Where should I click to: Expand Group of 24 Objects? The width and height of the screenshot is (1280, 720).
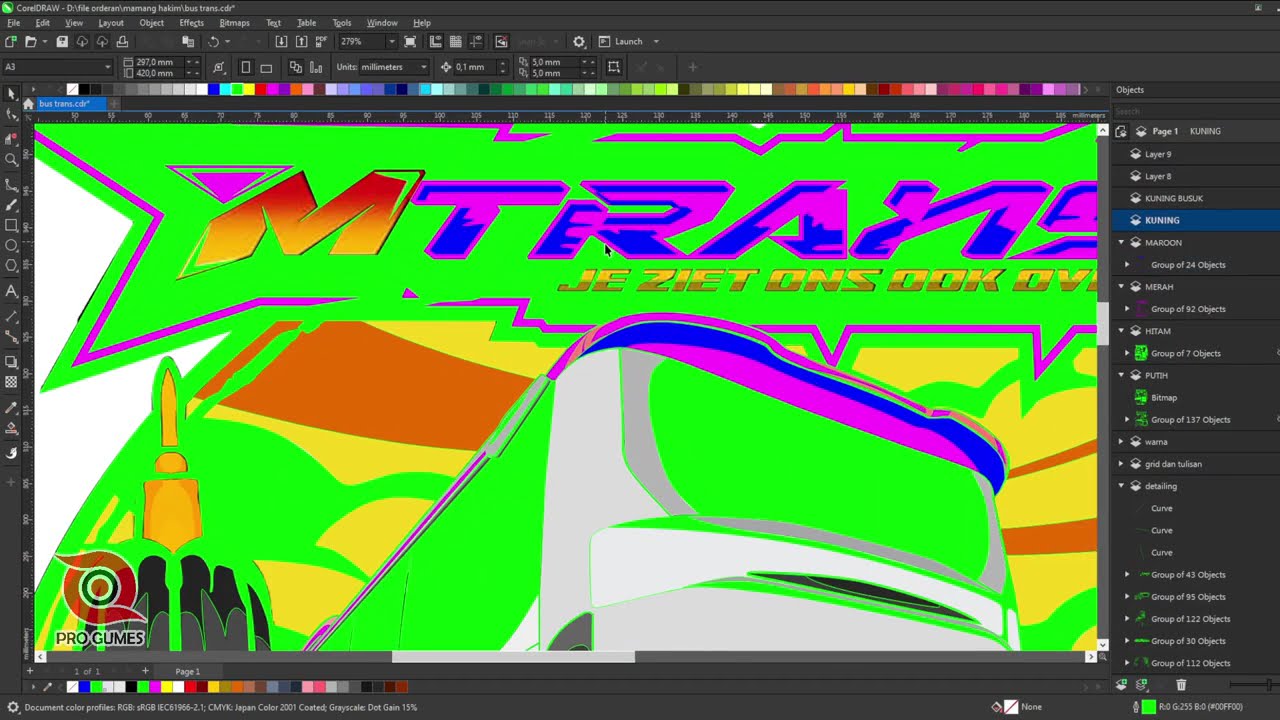[x=1127, y=265]
